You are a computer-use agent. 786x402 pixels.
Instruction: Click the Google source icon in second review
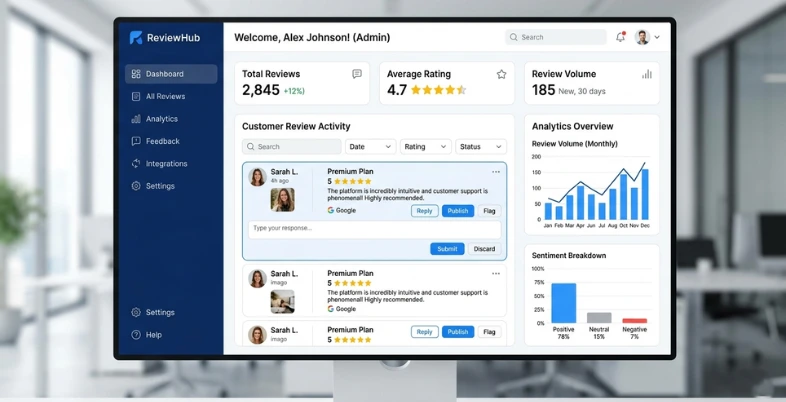pyautogui.click(x=331, y=309)
